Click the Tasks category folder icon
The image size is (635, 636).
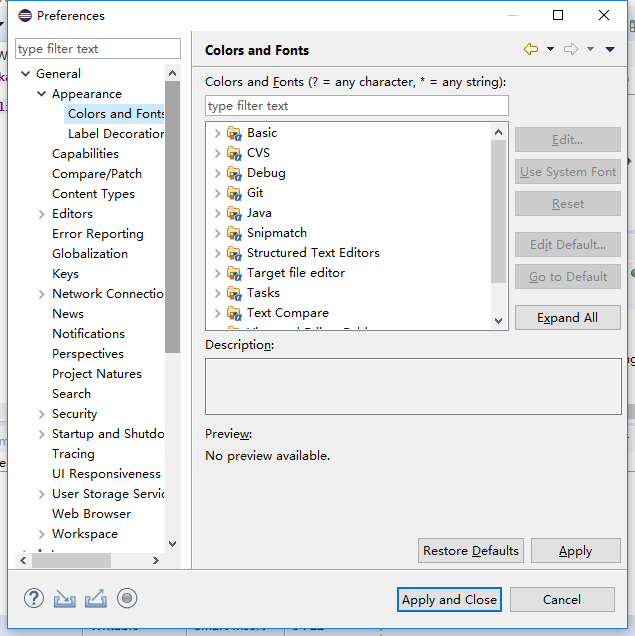point(234,293)
